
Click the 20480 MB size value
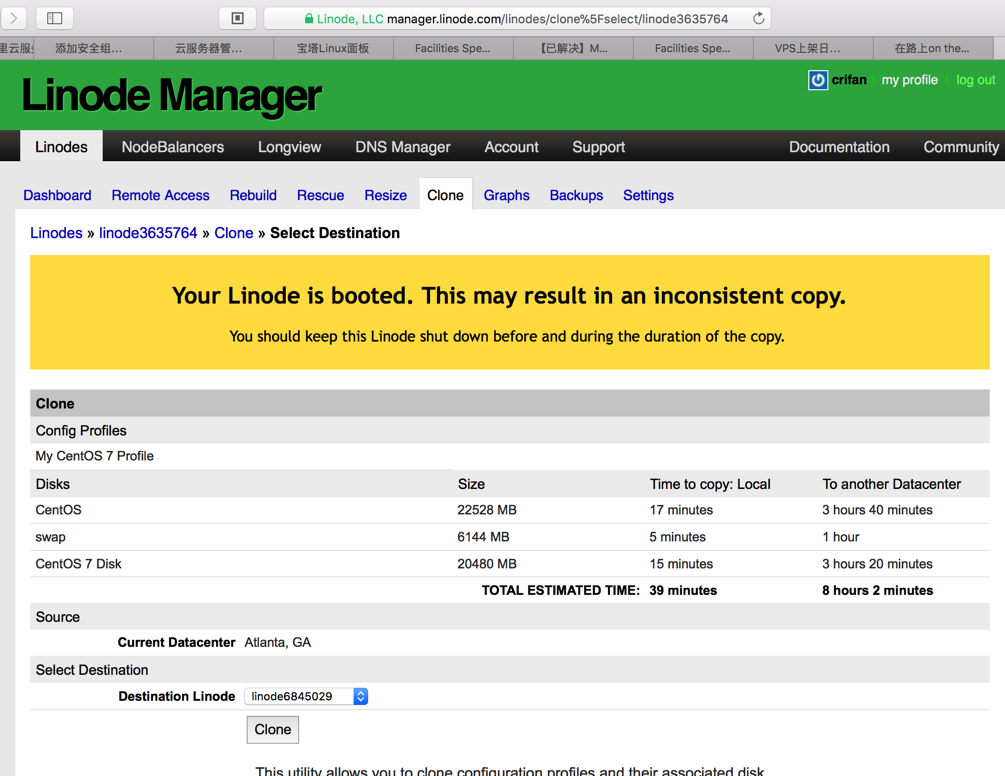pos(486,563)
